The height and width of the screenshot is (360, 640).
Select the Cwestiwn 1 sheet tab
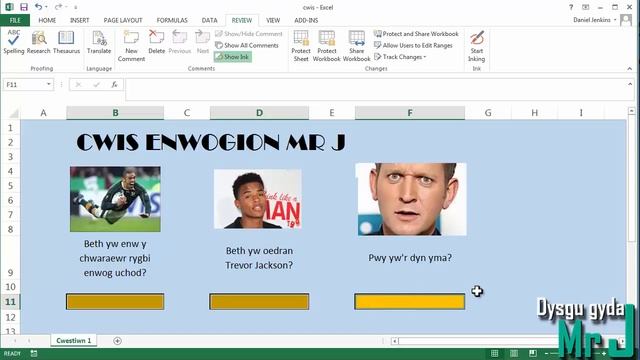pyautogui.click(x=73, y=340)
